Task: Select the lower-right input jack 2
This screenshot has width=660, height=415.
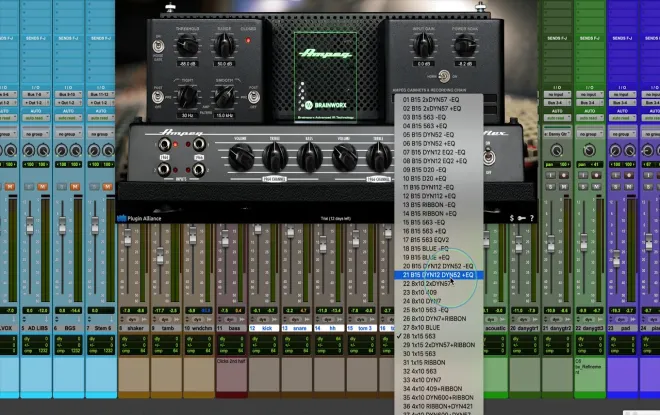Action: click(x=199, y=170)
